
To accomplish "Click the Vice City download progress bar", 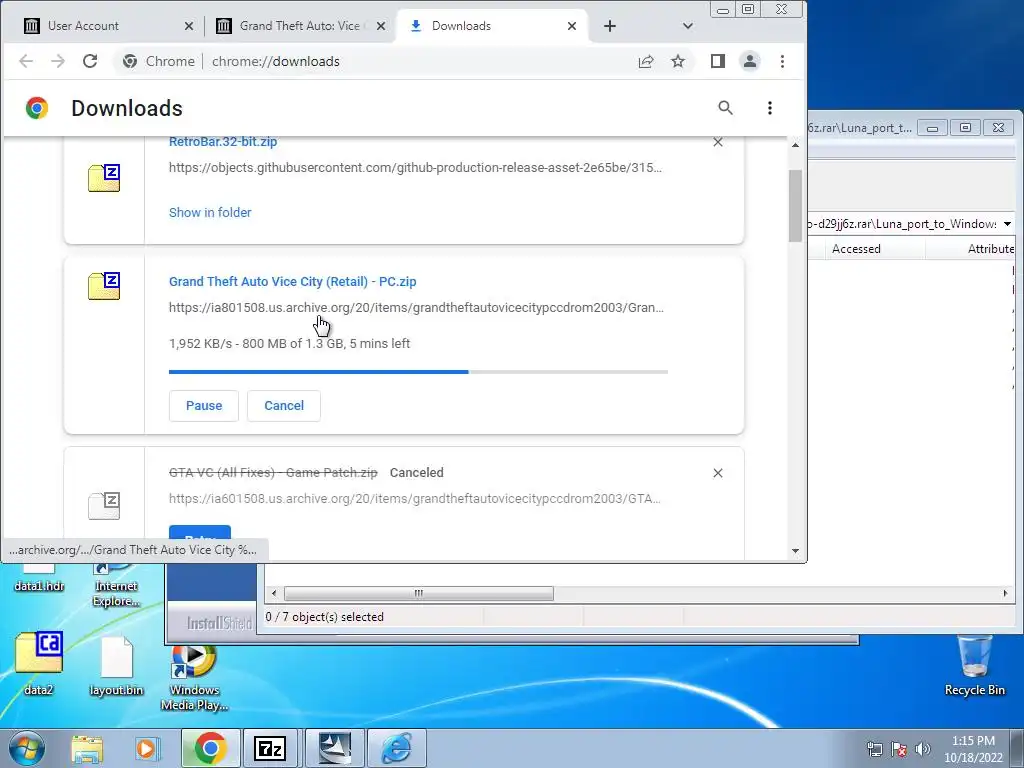I will [x=418, y=372].
